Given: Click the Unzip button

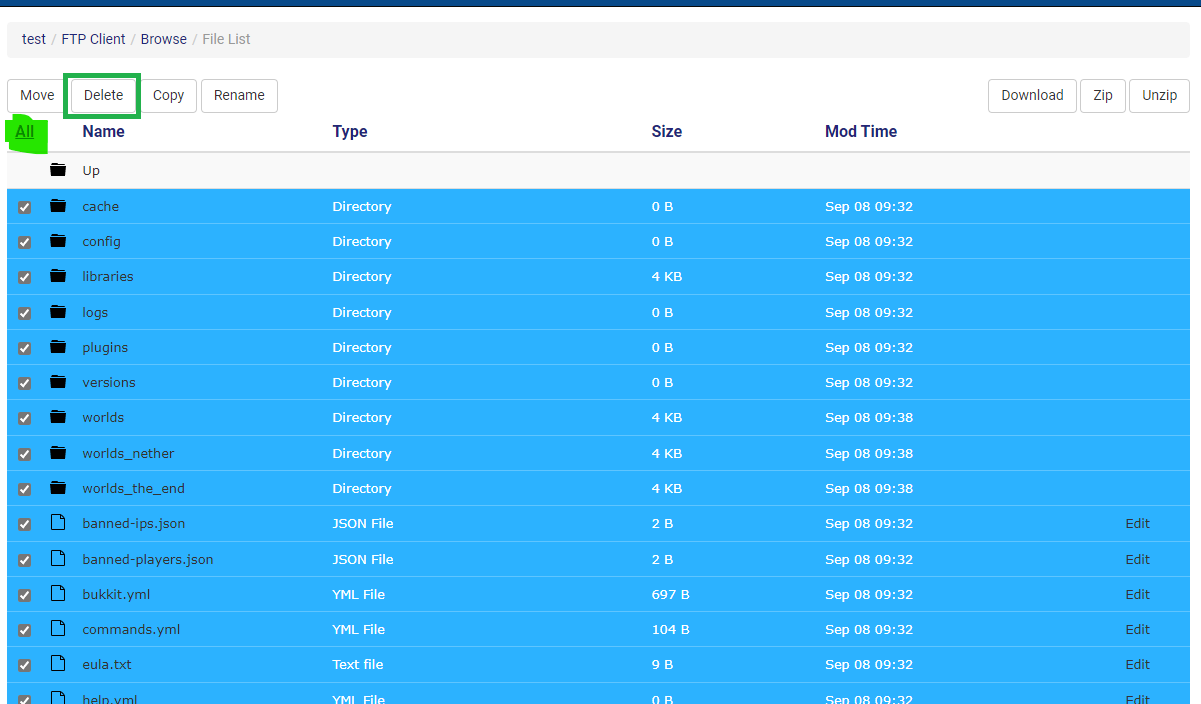Looking at the screenshot, I should [x=1159, y=96].
